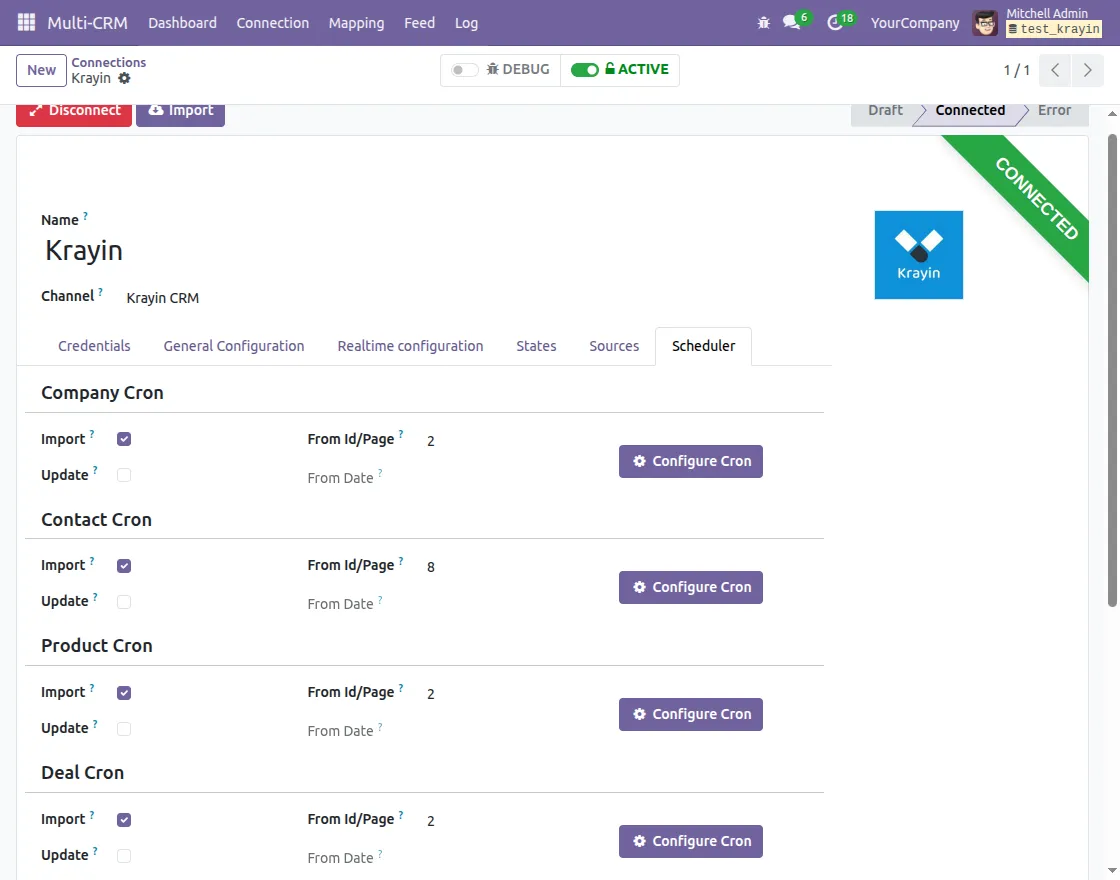Click the red Disconnect button
1120x880 pixels.
tap(74, 114)
